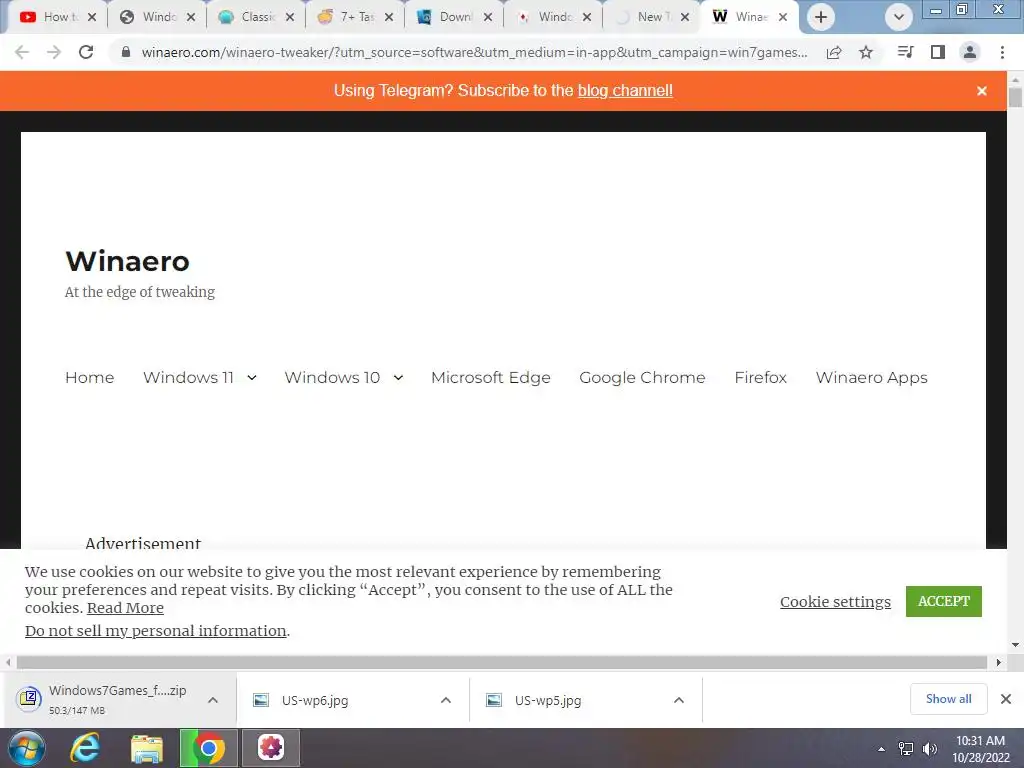The height and width of the screenshot is (768, 1024).
Task: Reload the Winaero page
Action: 86,52
